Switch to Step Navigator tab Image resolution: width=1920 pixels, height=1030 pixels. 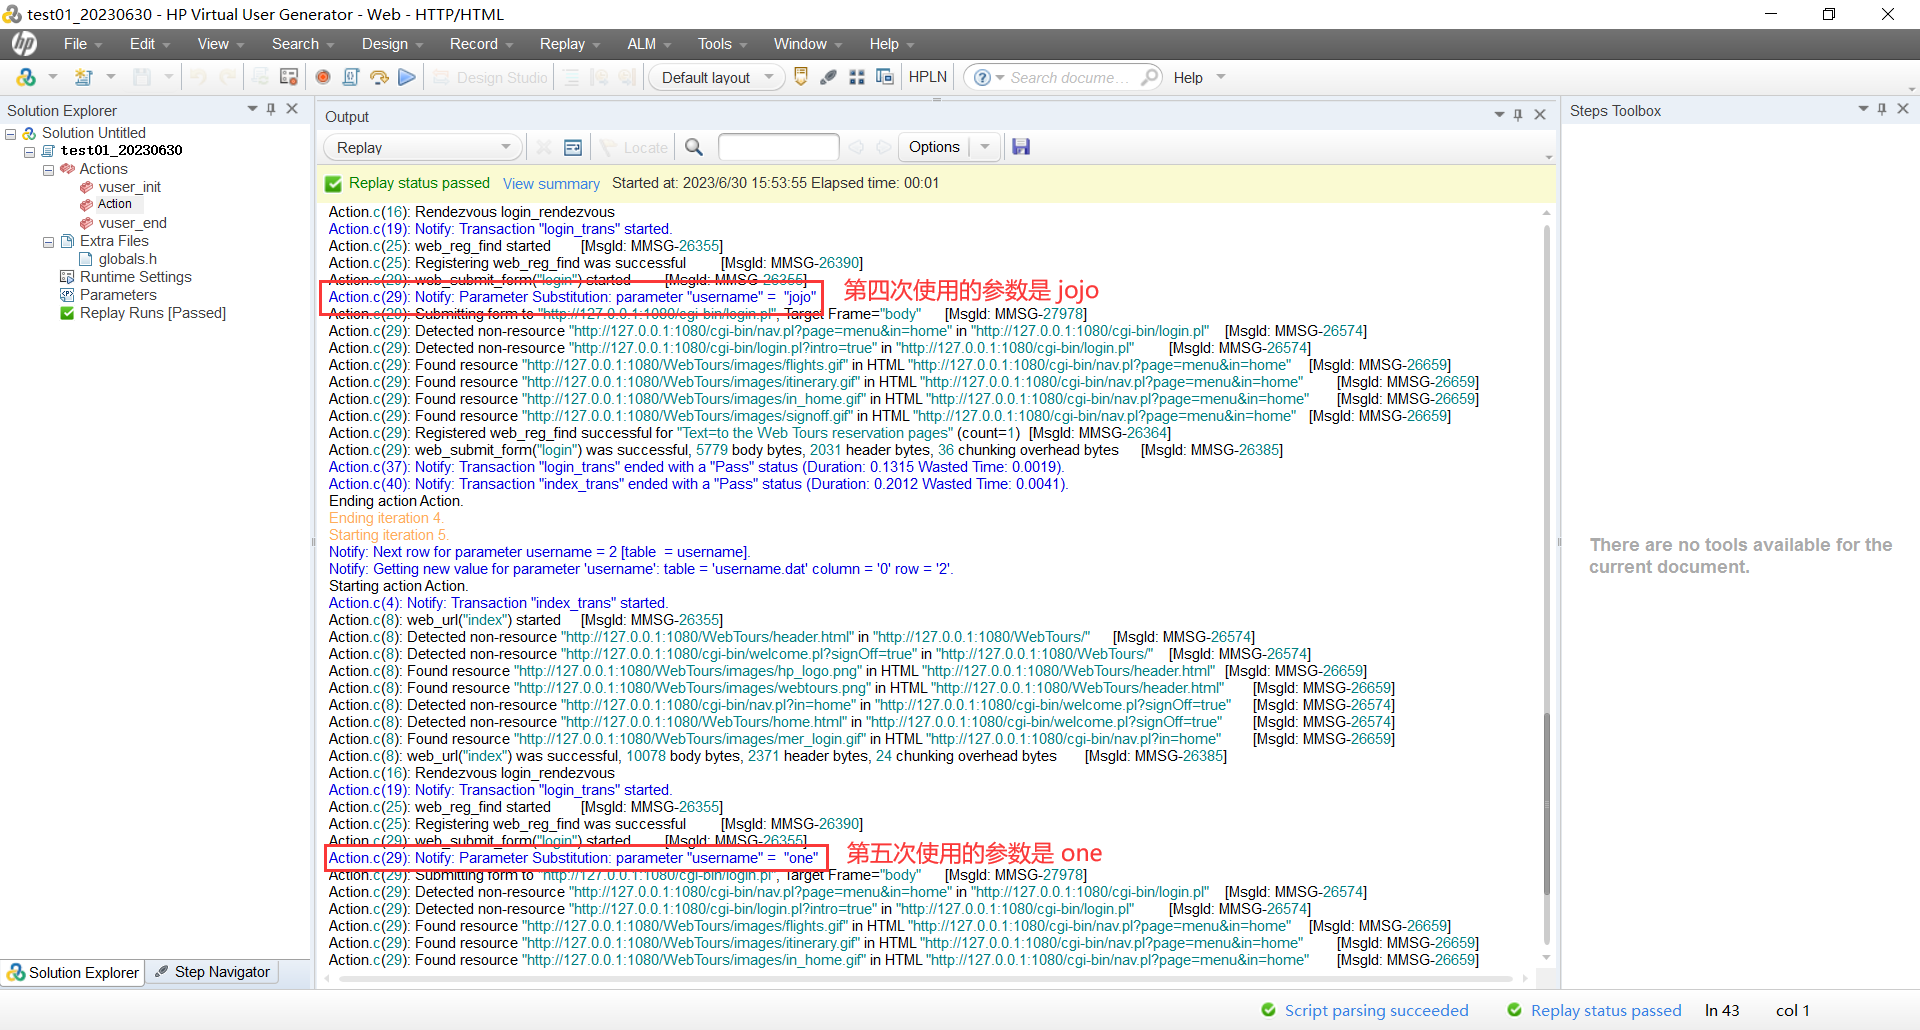click(x=213, y=972)
